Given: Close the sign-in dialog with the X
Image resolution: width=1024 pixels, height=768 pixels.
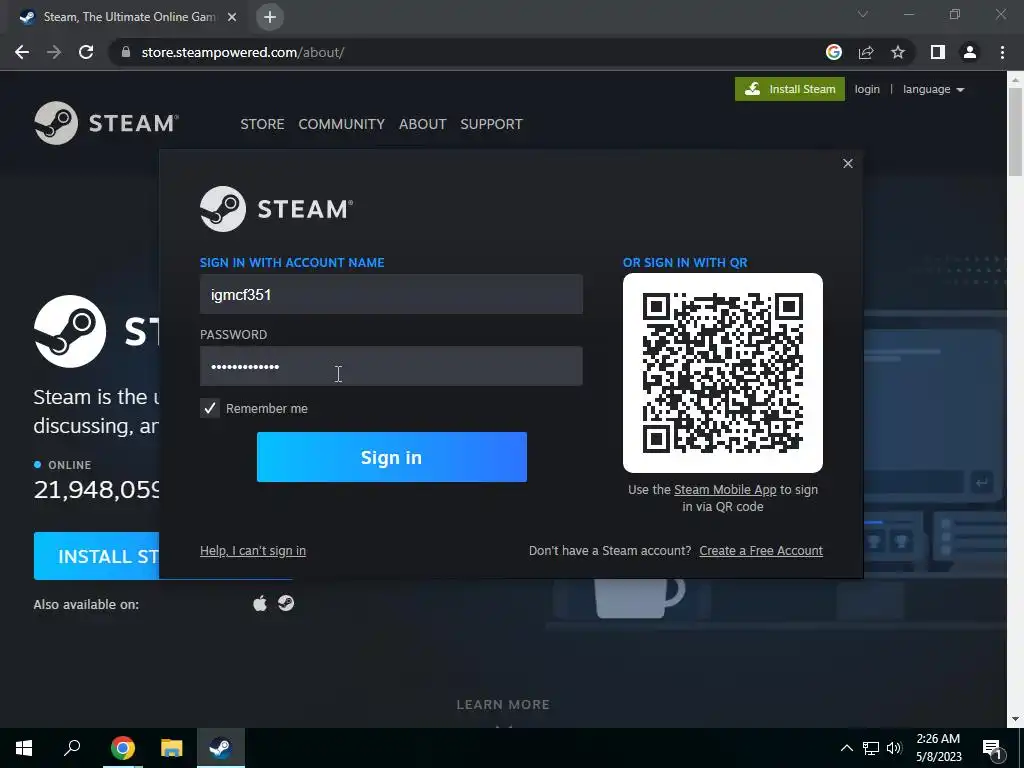Looking at the screenshot, I should [x=848, y=163].
